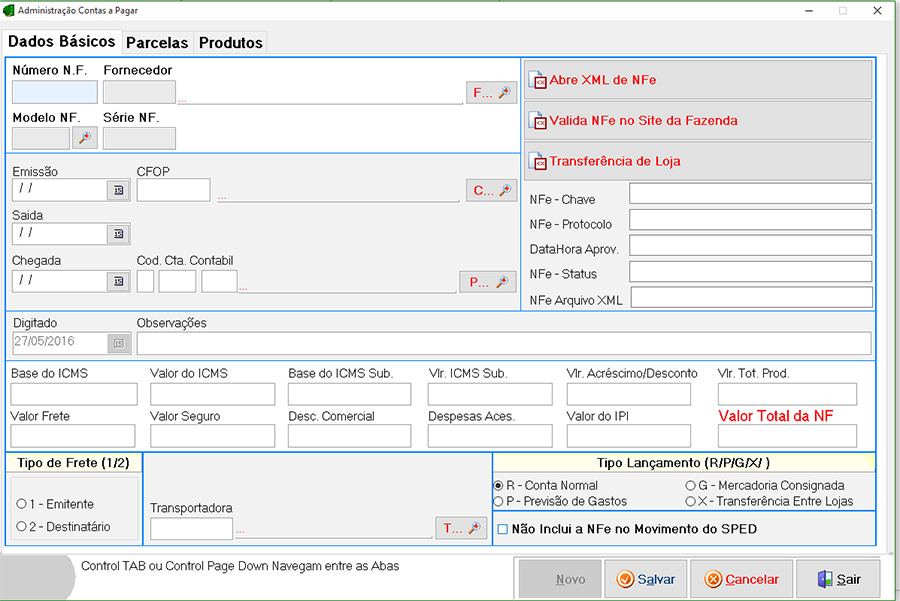Click Valida NFe no Site da Fazenda
This screenshot has width=900, height=601.
coord(697,121)
